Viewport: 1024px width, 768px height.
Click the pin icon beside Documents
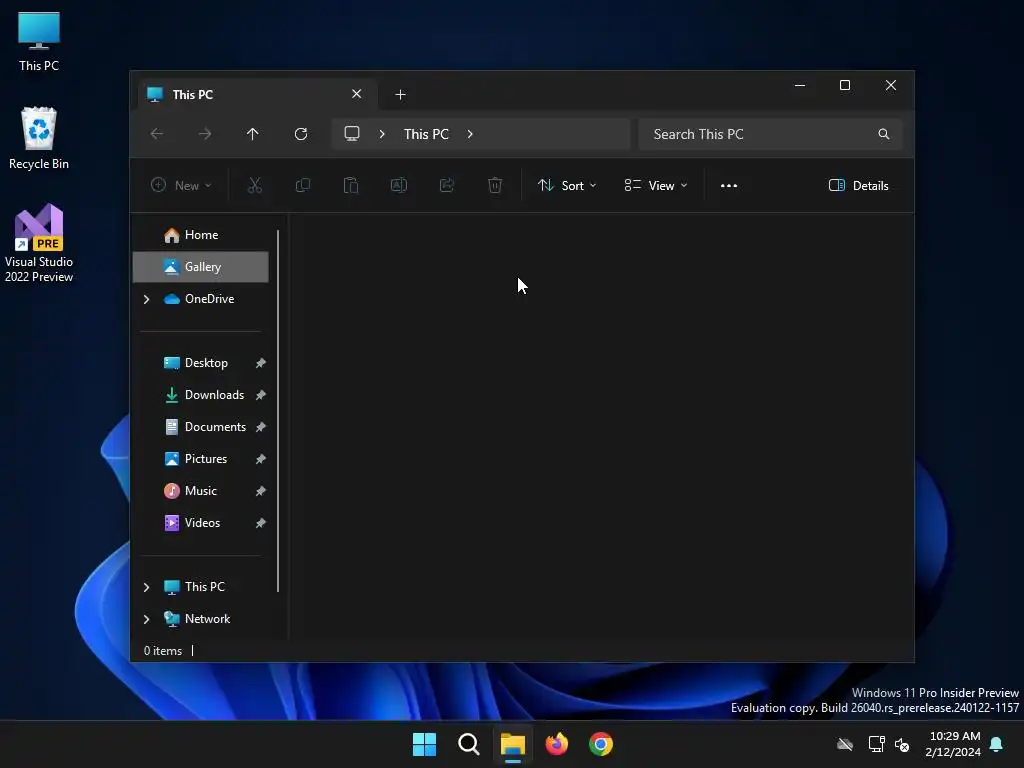[x=261, y=427]
